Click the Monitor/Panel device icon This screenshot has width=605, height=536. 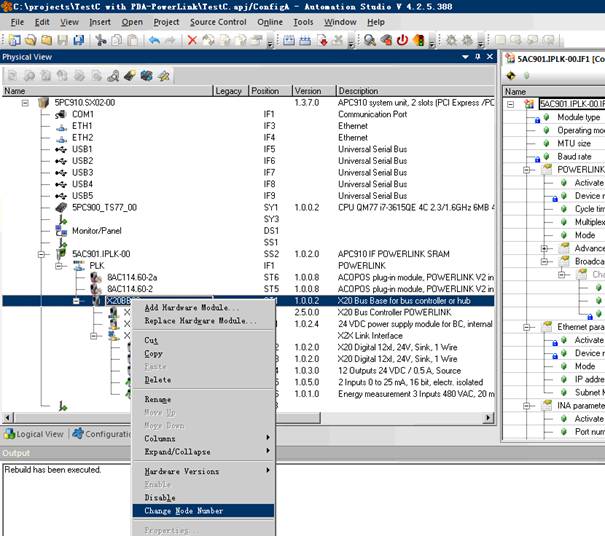coord(59,230)
